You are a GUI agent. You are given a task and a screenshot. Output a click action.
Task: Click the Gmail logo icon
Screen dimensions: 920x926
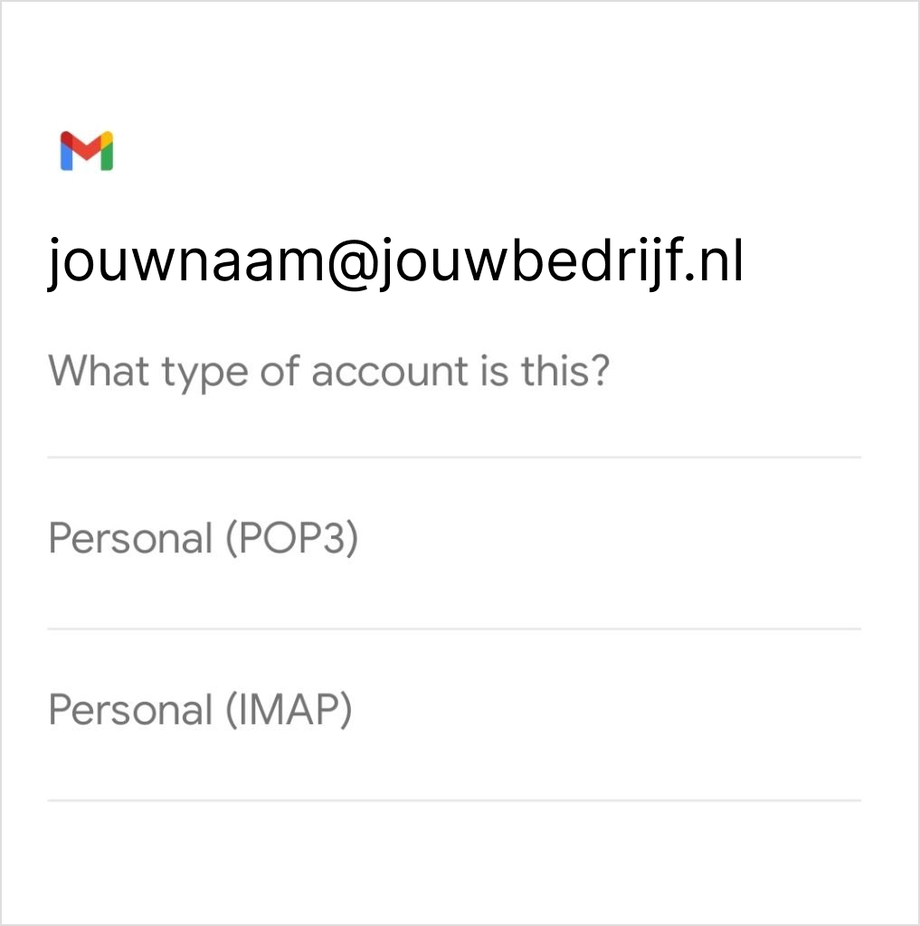pos(86,151)
